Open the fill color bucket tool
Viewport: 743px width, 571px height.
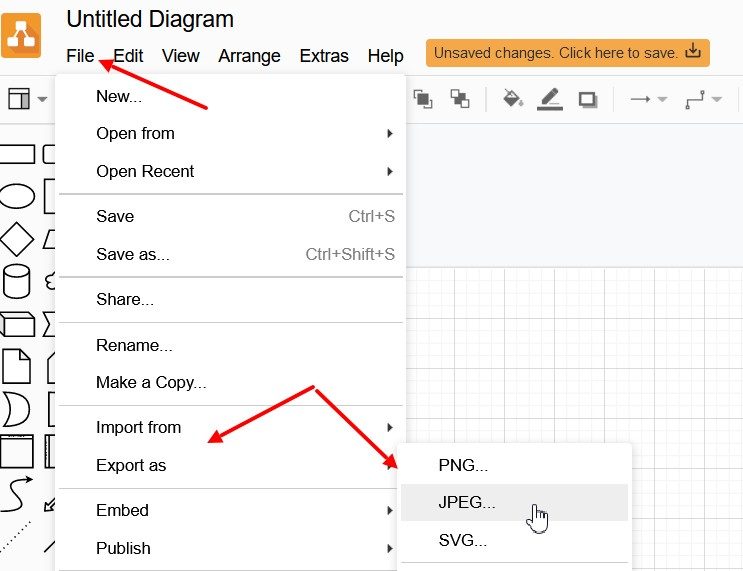[x=513, y=98]
